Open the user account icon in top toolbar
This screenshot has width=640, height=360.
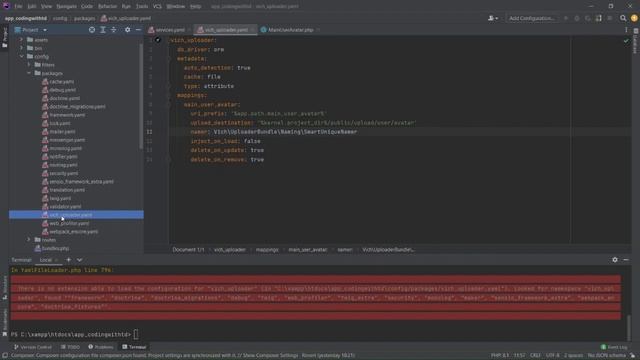coord(493,18)
